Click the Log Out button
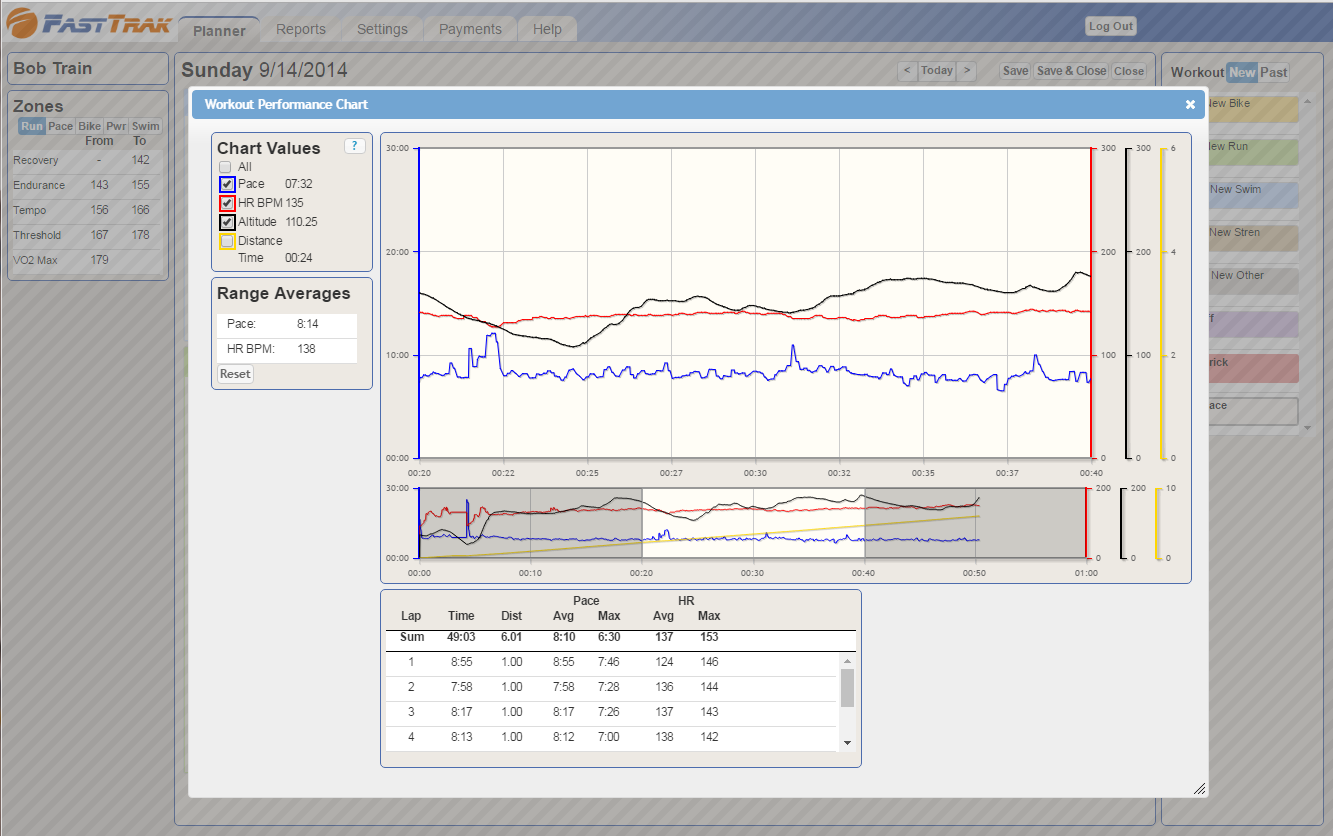 [x=1110, y=27]
